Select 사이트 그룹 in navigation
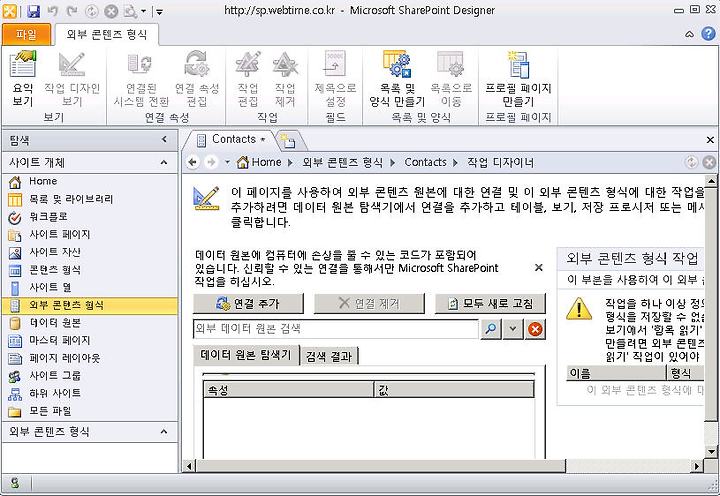720x496 pixels. pos(90,376)
